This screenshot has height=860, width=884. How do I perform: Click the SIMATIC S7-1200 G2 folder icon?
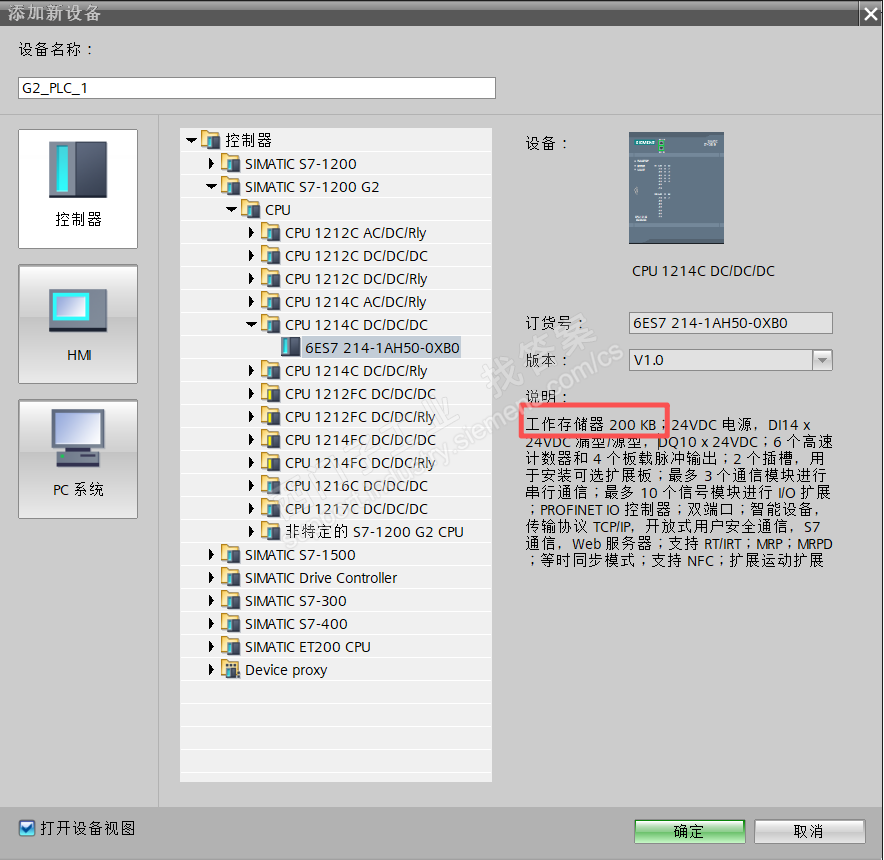[231, 186]
